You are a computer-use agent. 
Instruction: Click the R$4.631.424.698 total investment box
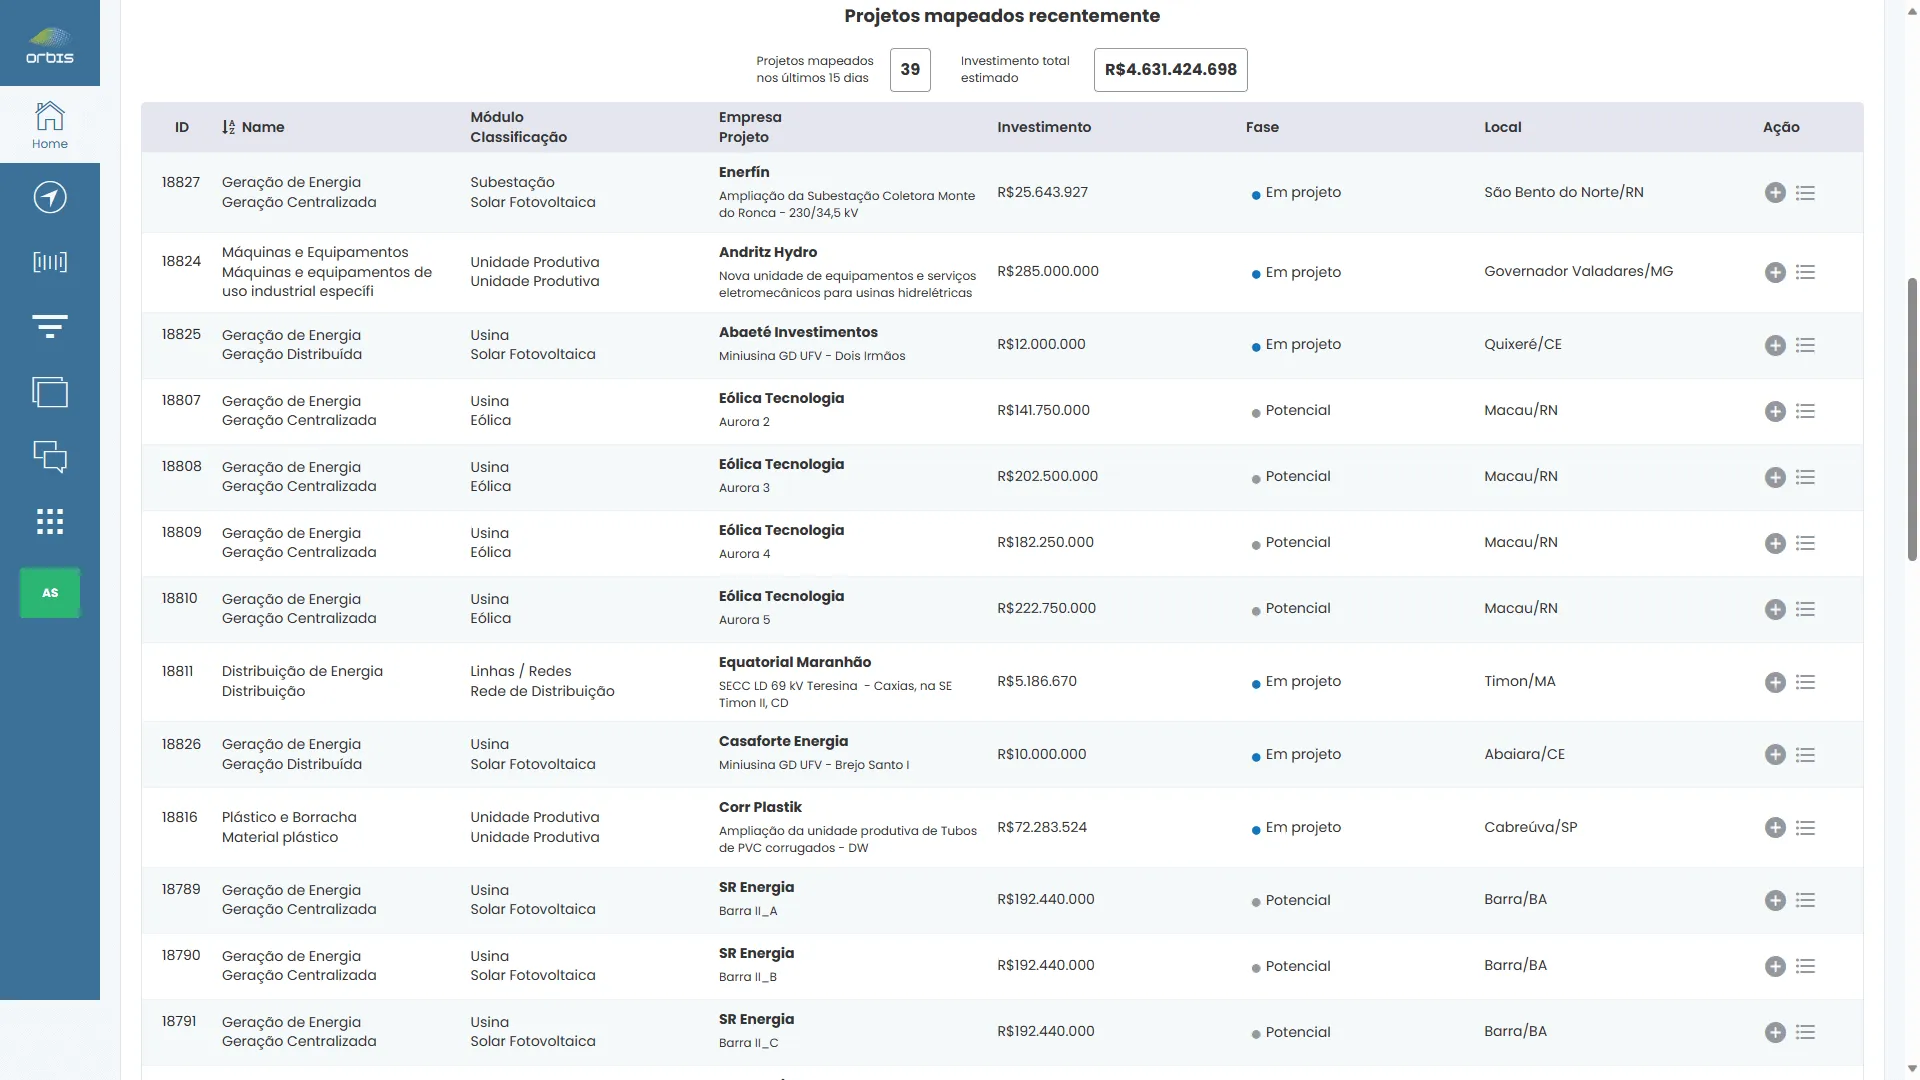pyautogui.click(x=1170, y=70)
